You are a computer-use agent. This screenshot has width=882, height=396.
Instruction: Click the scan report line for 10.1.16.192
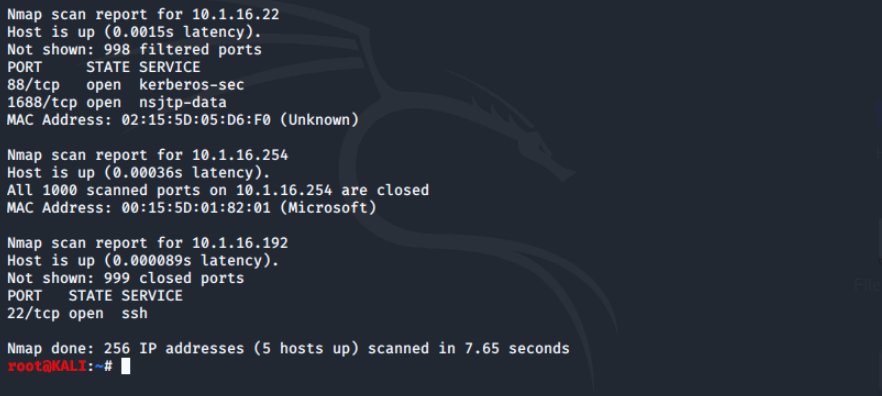[147, 243]
